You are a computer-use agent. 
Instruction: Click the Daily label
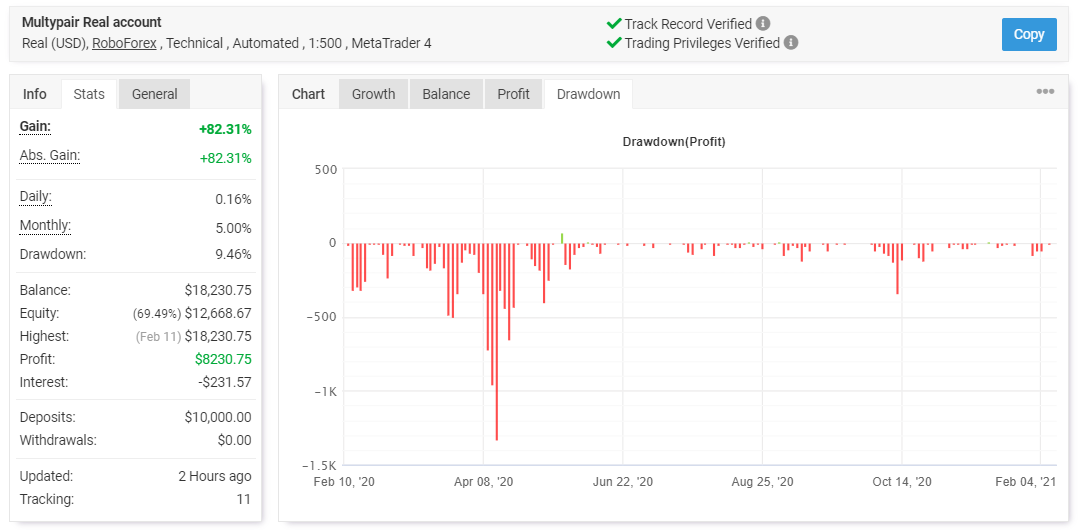[x=36, y=197]
